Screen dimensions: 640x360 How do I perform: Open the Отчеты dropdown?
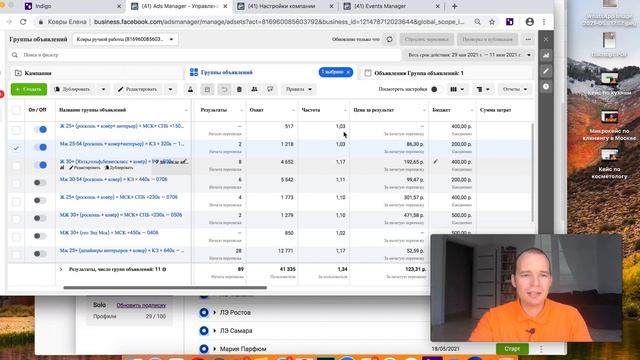[515, 89]
